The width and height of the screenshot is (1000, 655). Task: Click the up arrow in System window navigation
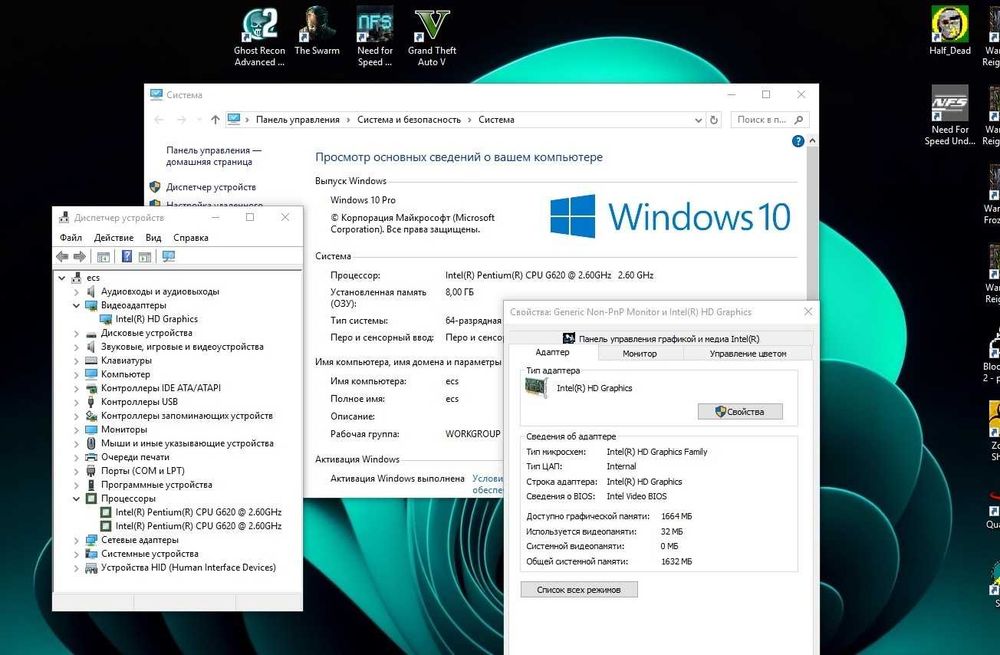pos(215,120)
